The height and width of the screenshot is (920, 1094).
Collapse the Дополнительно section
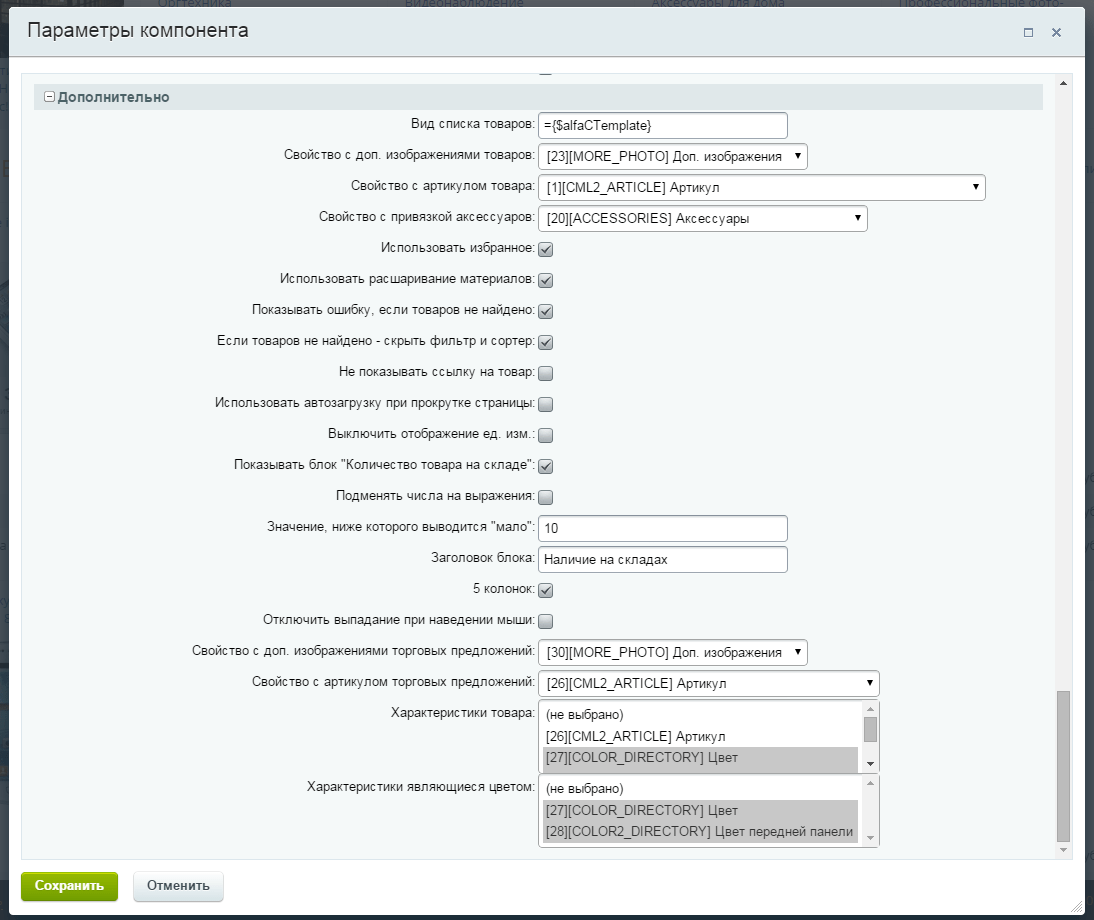(50, 97)
